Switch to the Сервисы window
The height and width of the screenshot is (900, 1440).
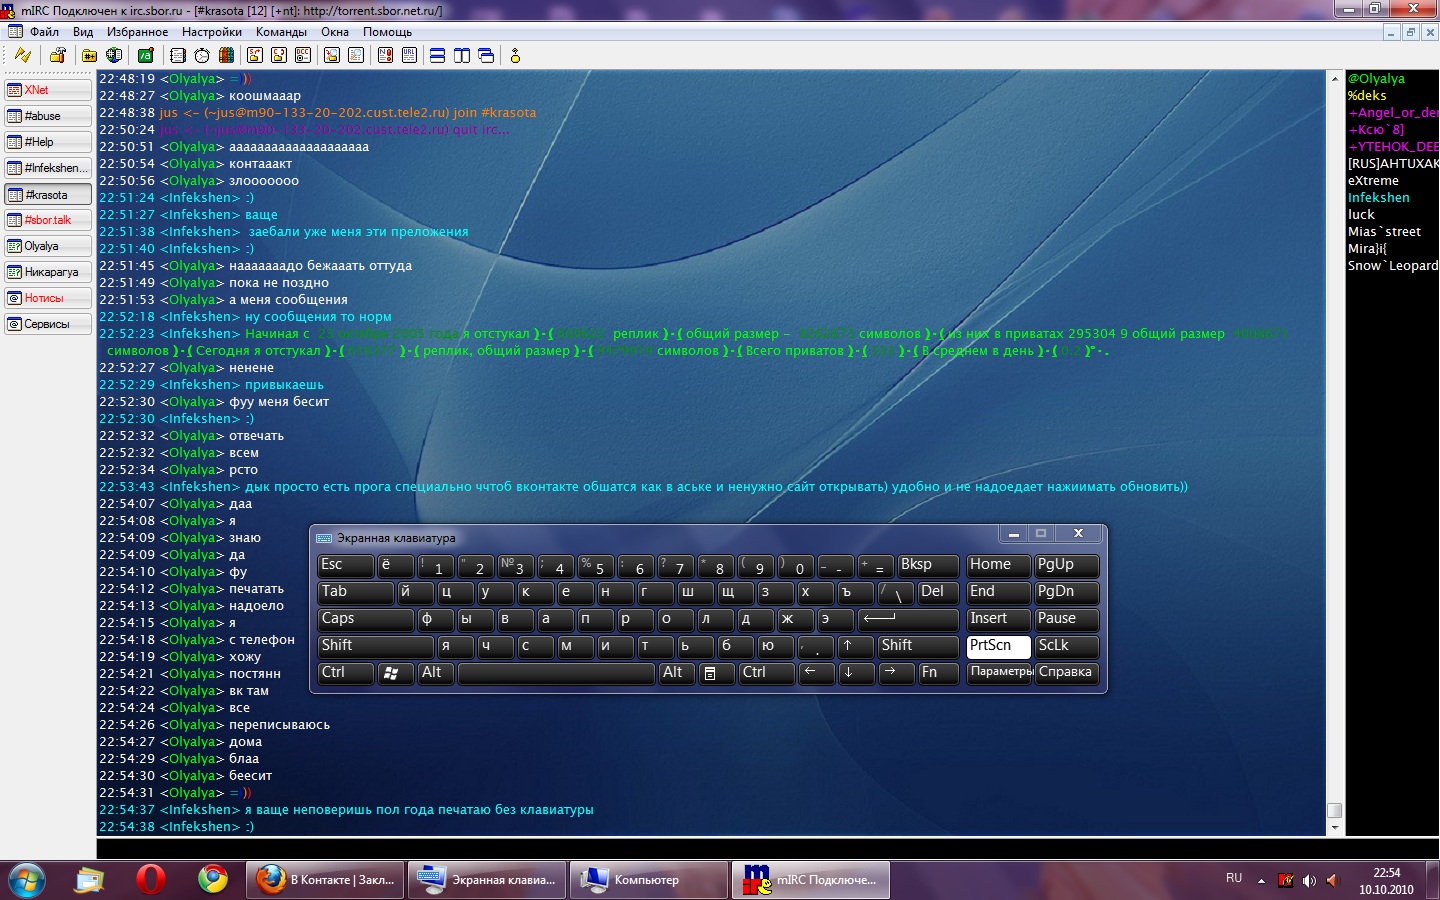pyautogui.click(x=48, y=324)
